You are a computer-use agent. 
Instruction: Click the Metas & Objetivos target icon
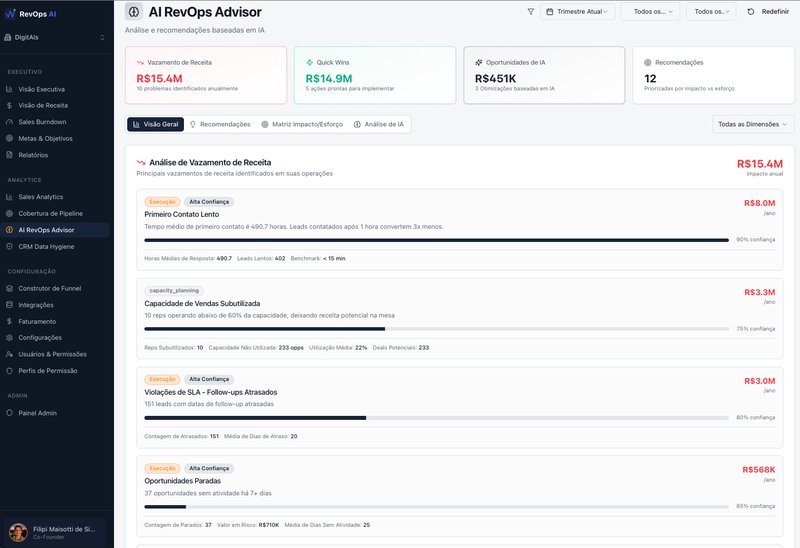[9, 138]
